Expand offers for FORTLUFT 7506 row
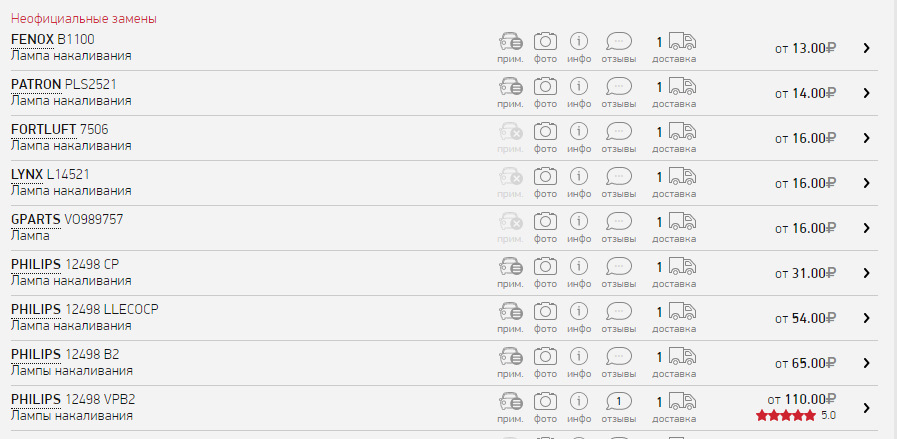 coord(866,138)
